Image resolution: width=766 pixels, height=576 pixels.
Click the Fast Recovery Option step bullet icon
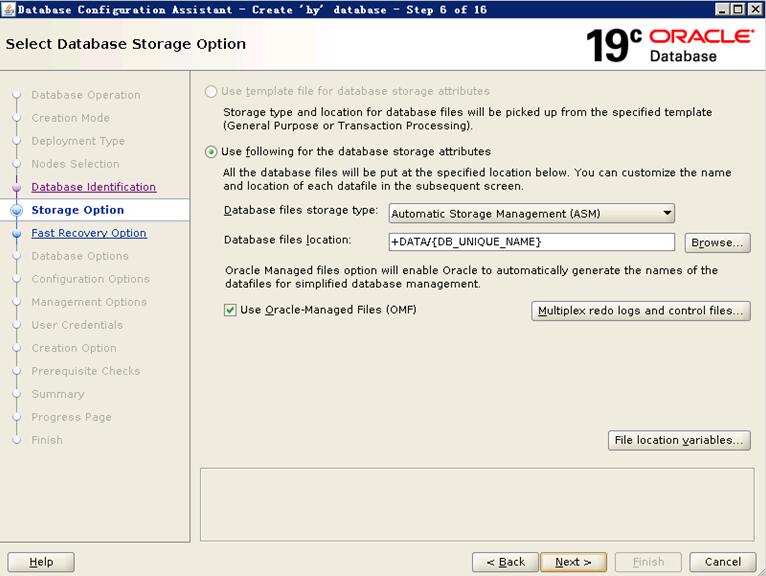pos(17,234)
